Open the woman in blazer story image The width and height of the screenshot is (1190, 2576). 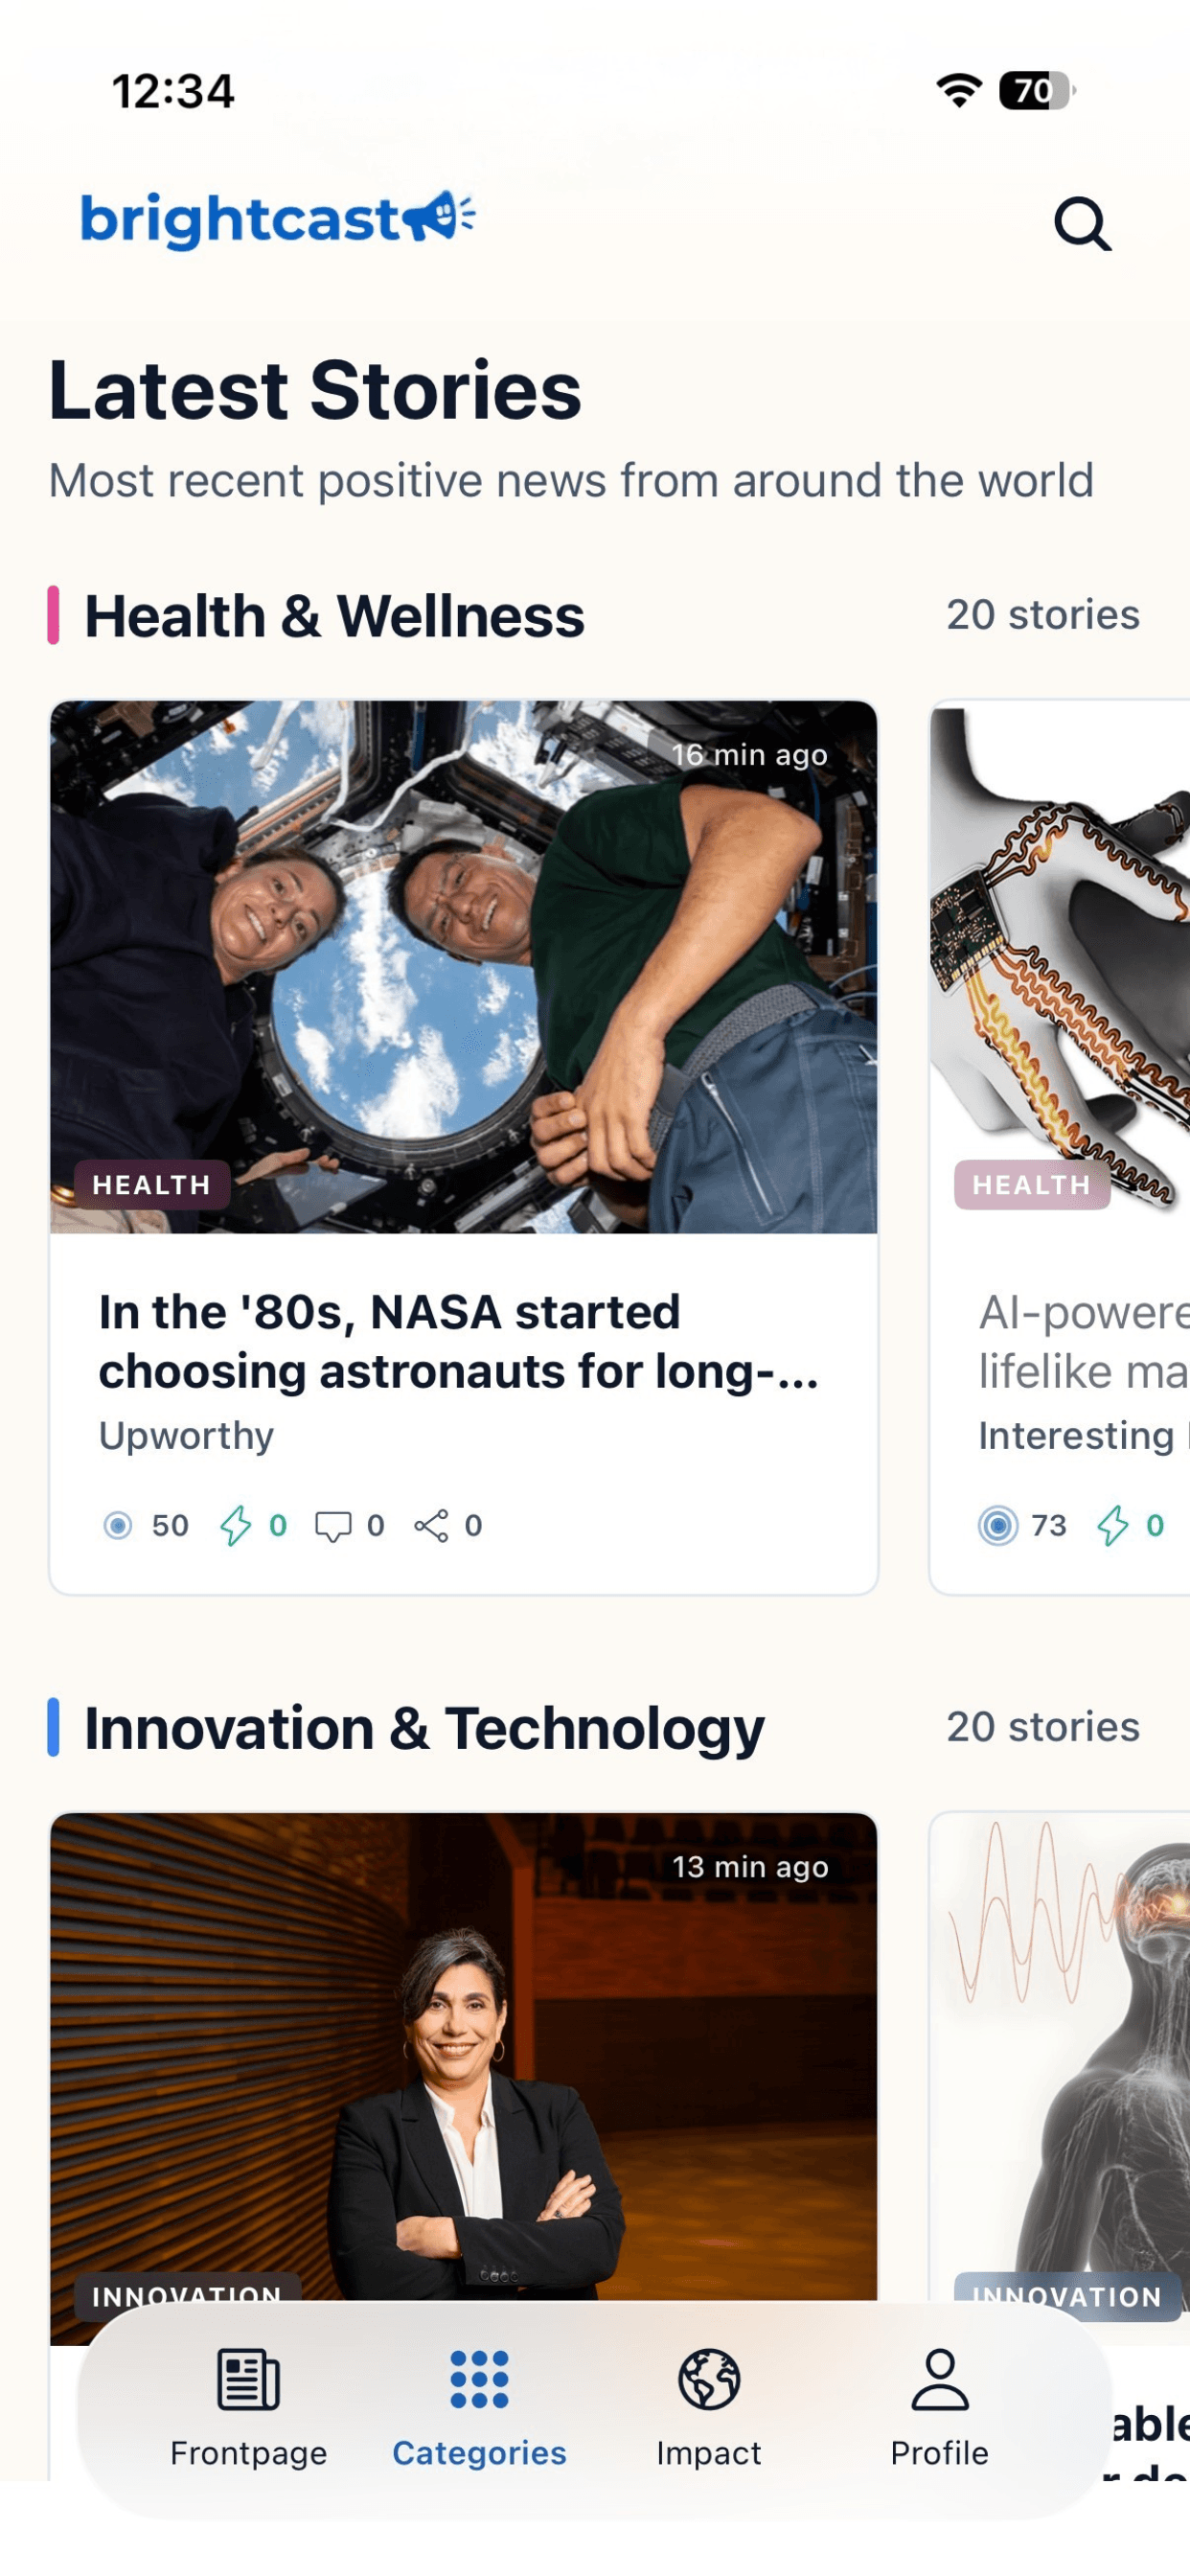click(x=463, y=2060)
